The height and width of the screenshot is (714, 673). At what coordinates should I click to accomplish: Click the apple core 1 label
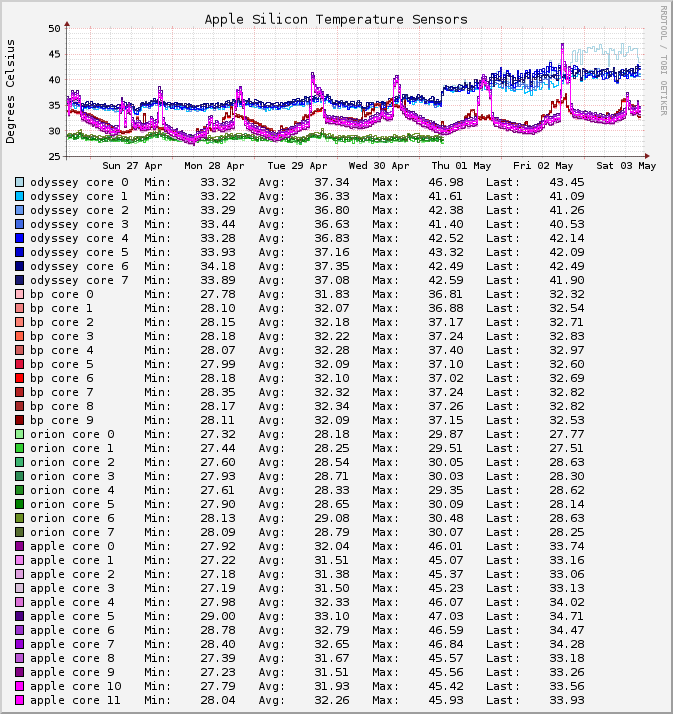[72, 561]
